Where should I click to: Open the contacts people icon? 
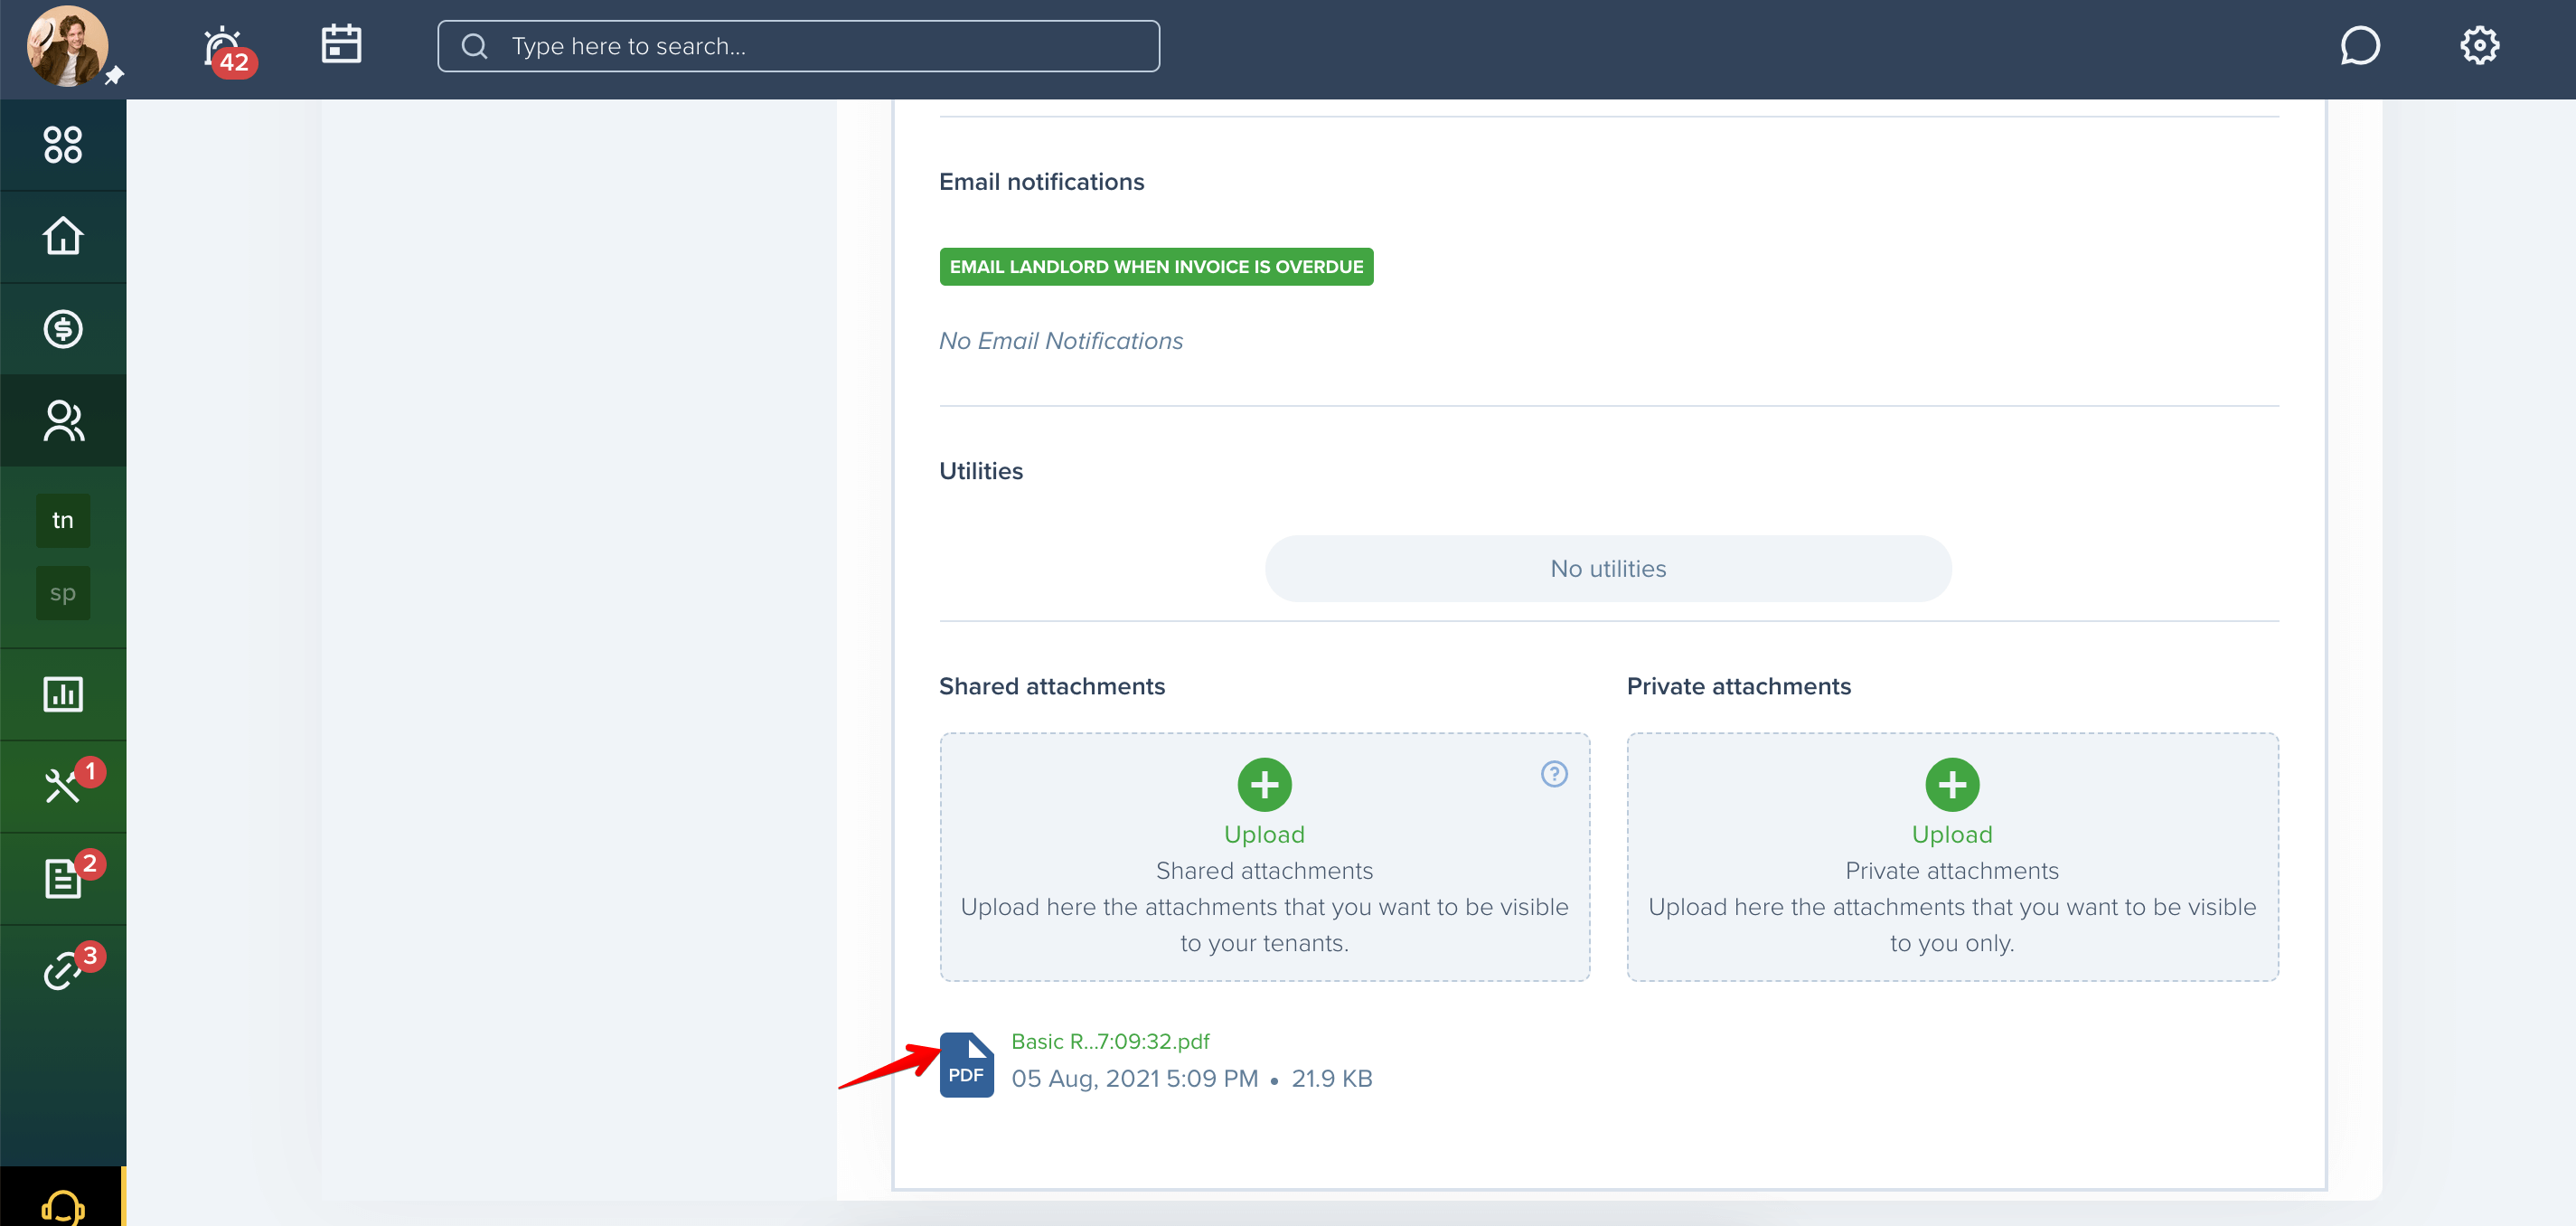click(x=63, y=421)
